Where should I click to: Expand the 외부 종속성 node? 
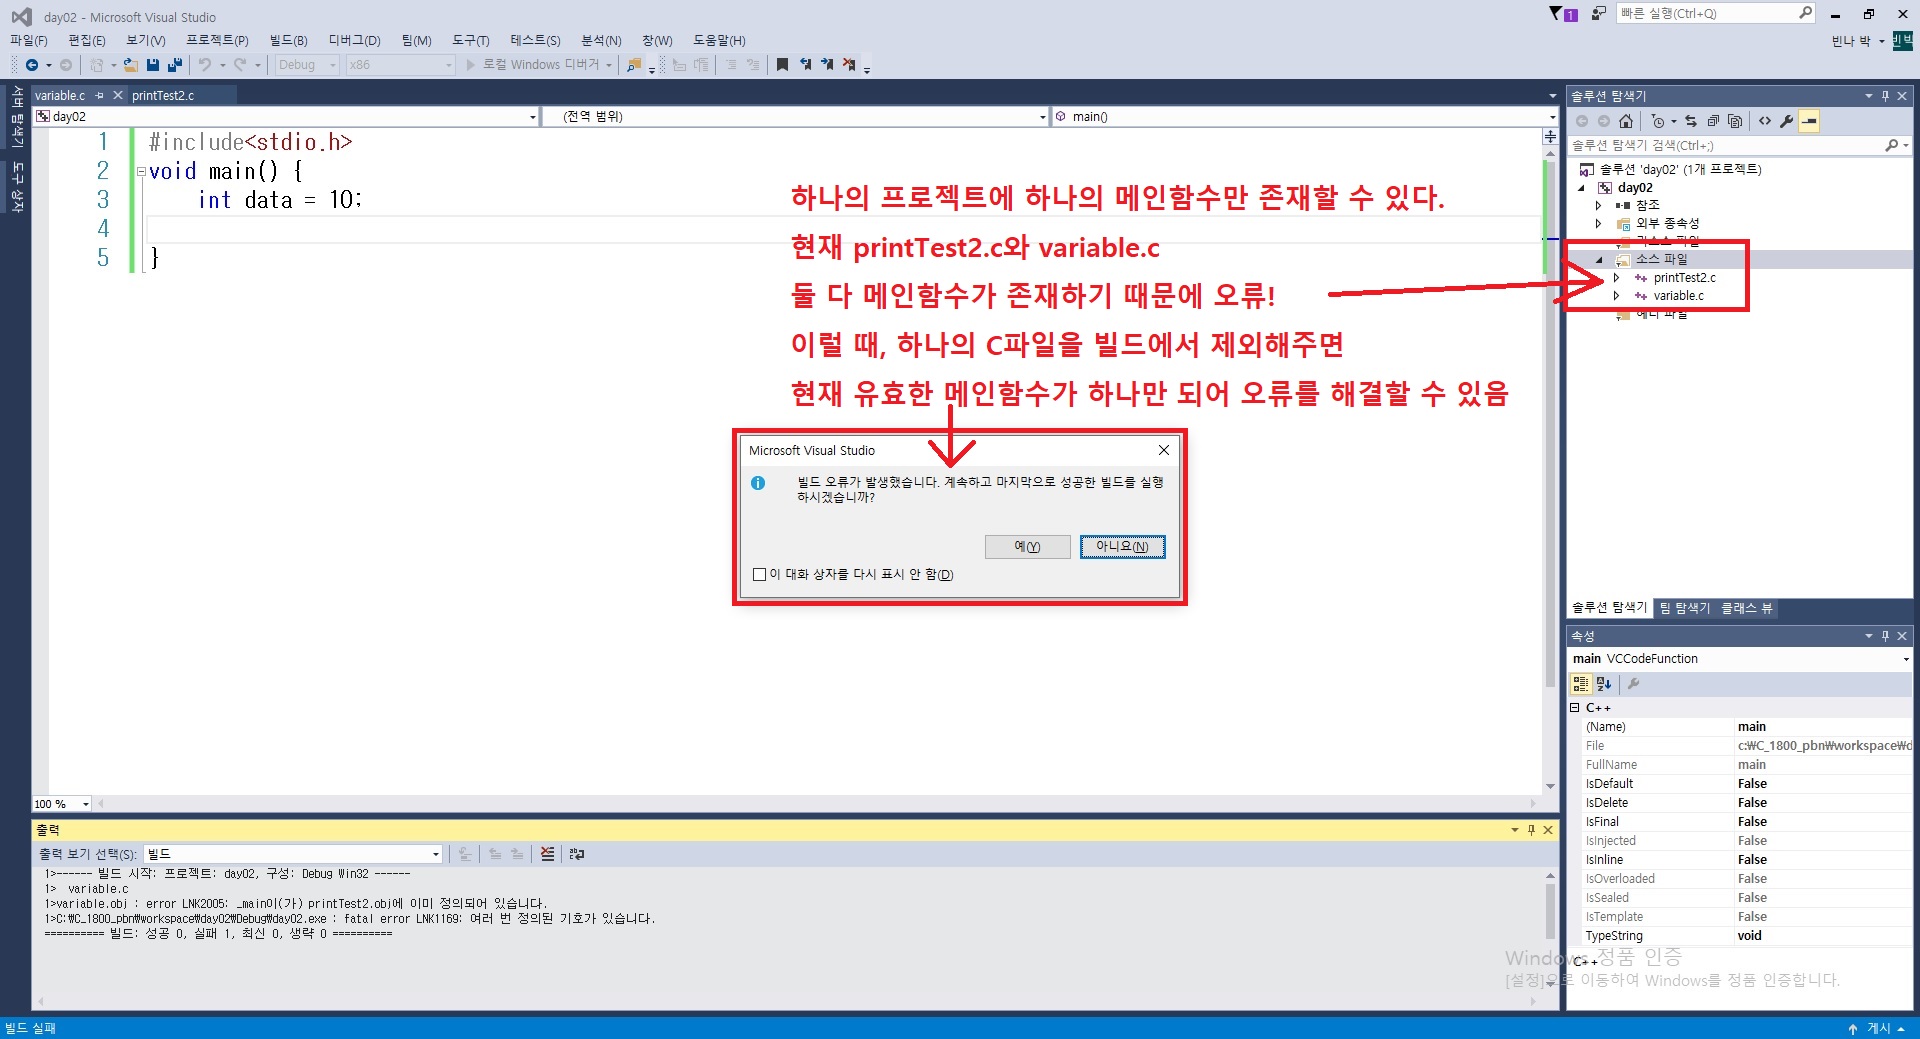1598,224
